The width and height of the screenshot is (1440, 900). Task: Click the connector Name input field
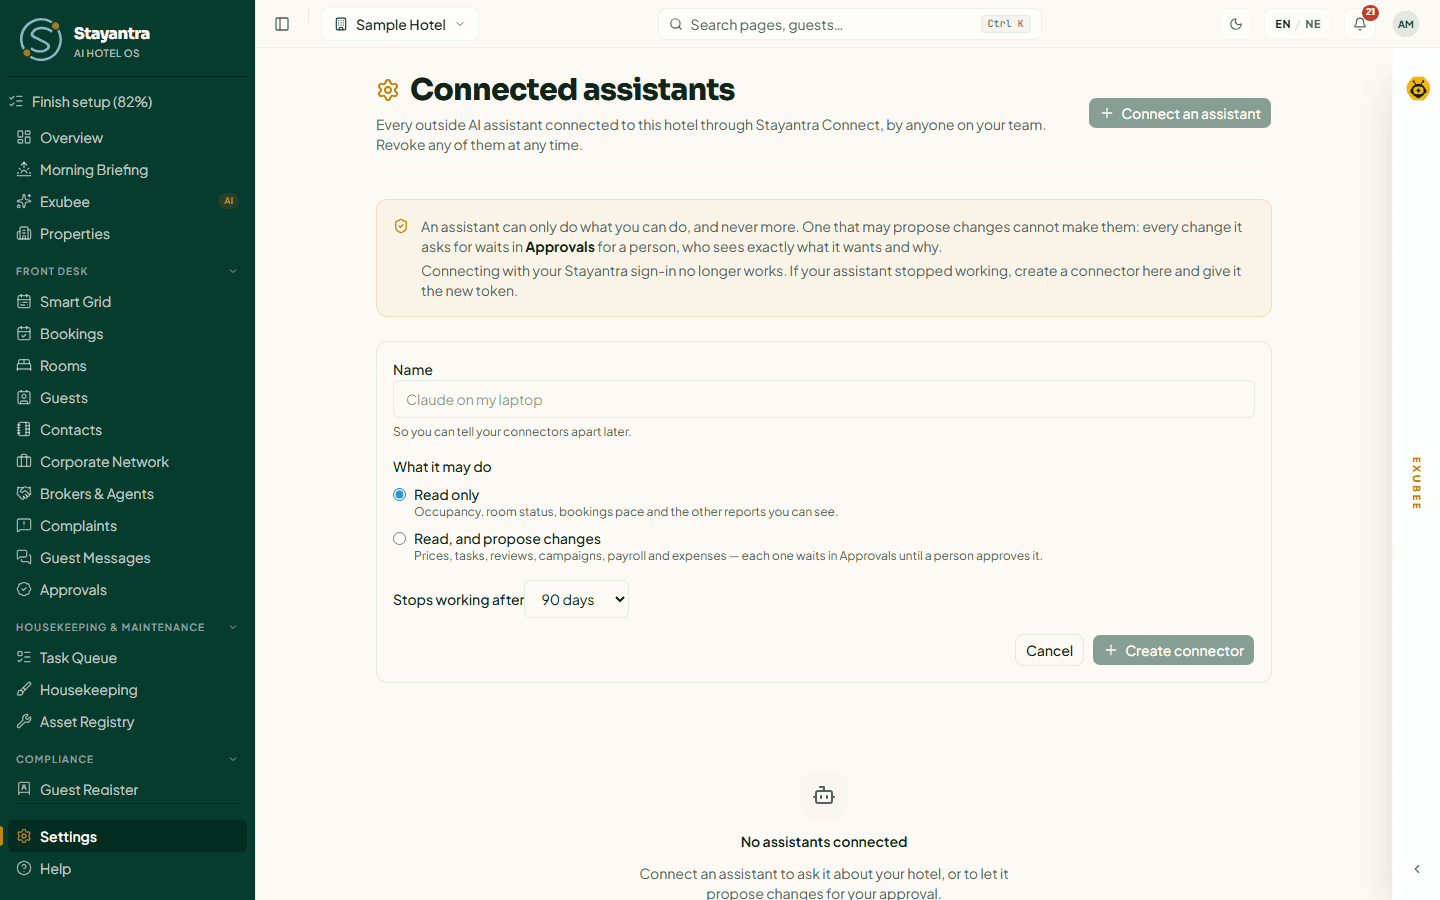(x=824, y=399)
